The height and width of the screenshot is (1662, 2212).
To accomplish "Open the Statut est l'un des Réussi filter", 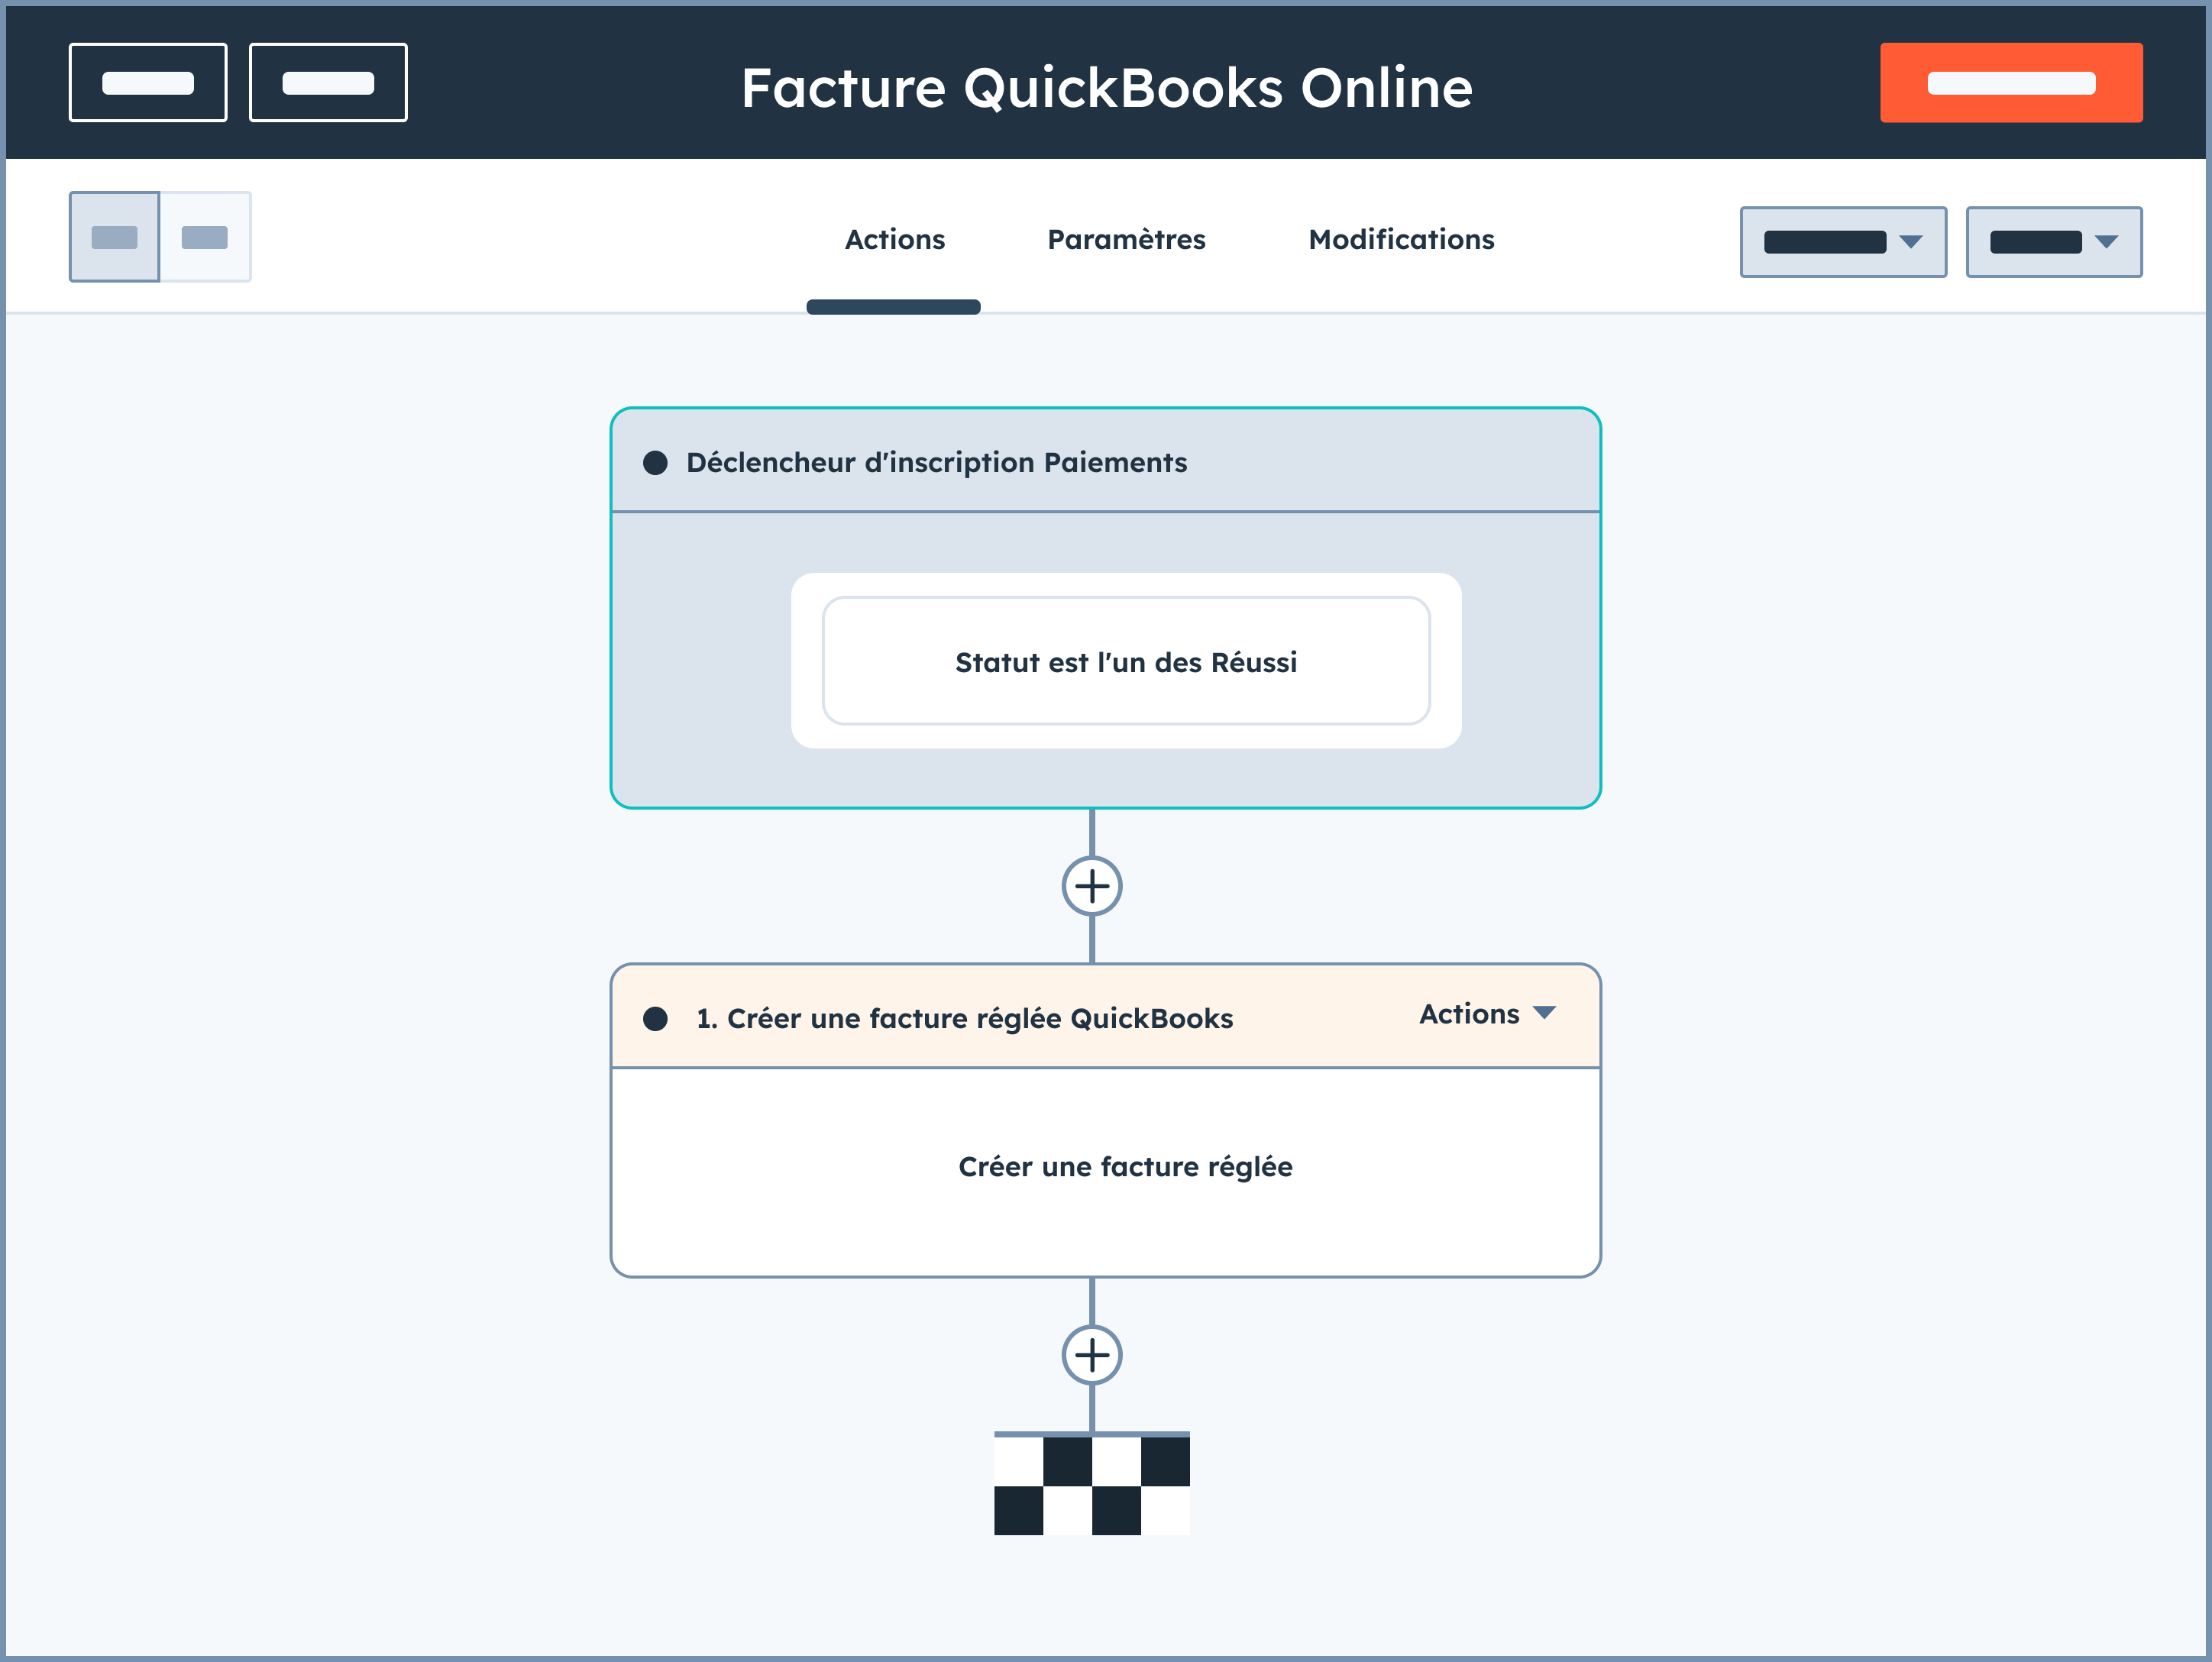I will (1126, 662).
